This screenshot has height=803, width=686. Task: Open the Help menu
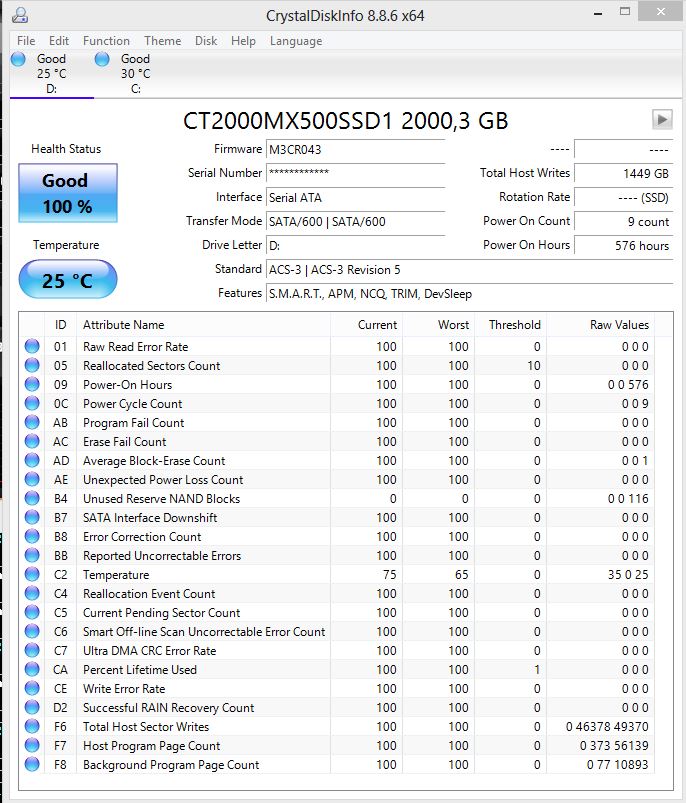coord(243,41)
